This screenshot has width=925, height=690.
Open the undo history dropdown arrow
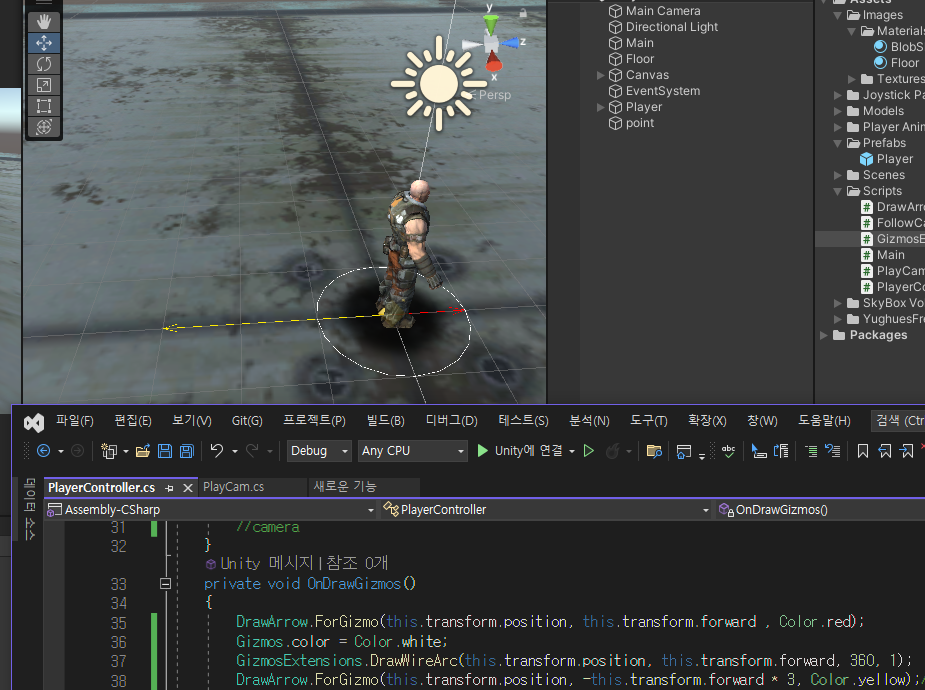click(235, 452)
